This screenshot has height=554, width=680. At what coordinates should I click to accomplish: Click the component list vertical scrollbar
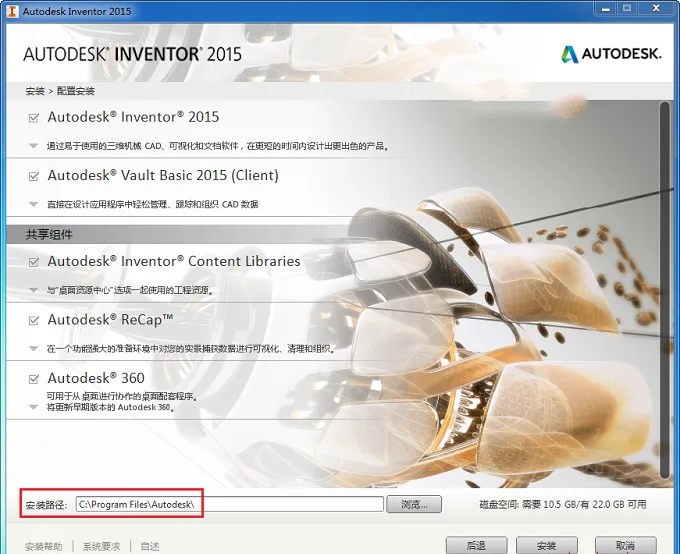[x=664, y=291]
